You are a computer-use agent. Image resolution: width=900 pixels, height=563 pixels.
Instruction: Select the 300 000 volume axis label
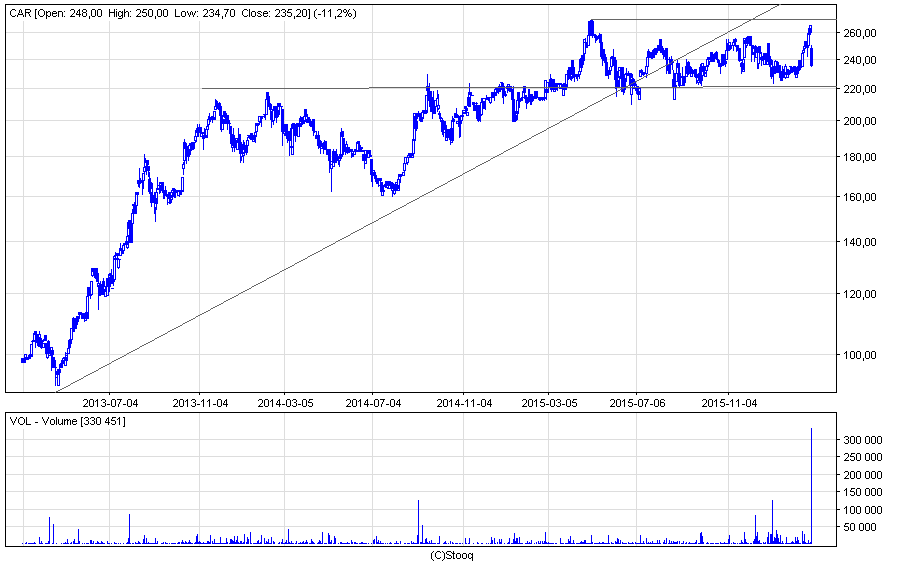pyautogui.click(x=863, y=440)
